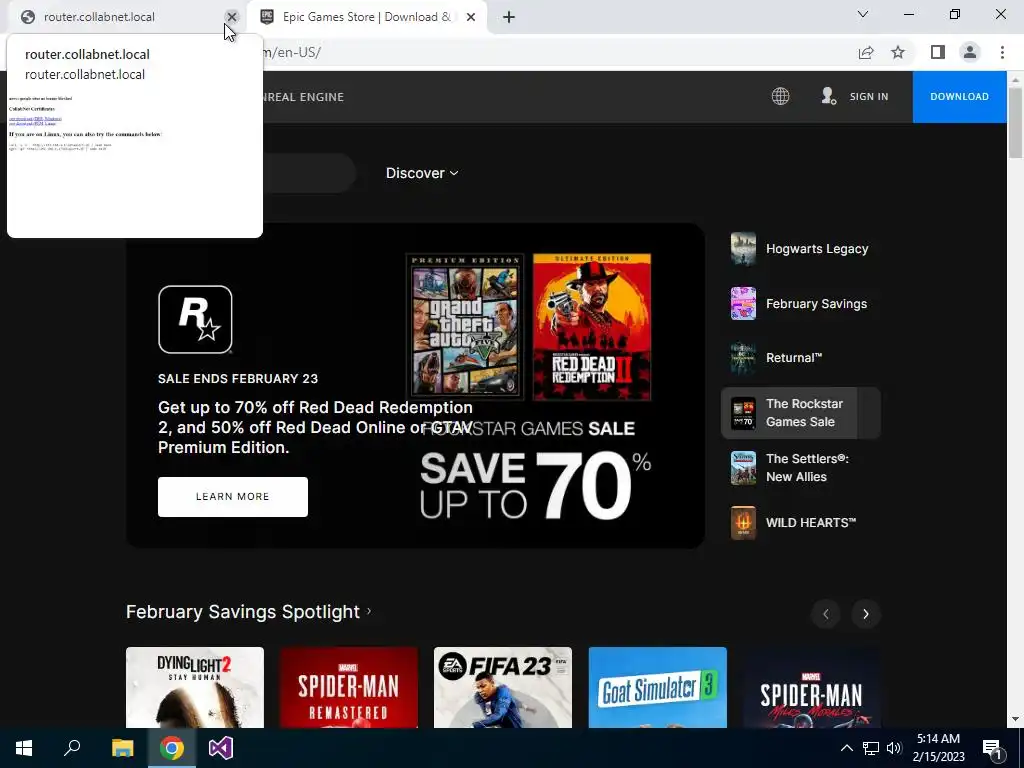The image size is (1024, 768).
Task: Click the Hogwarts Legacy thumbnail icon
Action: pos(743,249)
